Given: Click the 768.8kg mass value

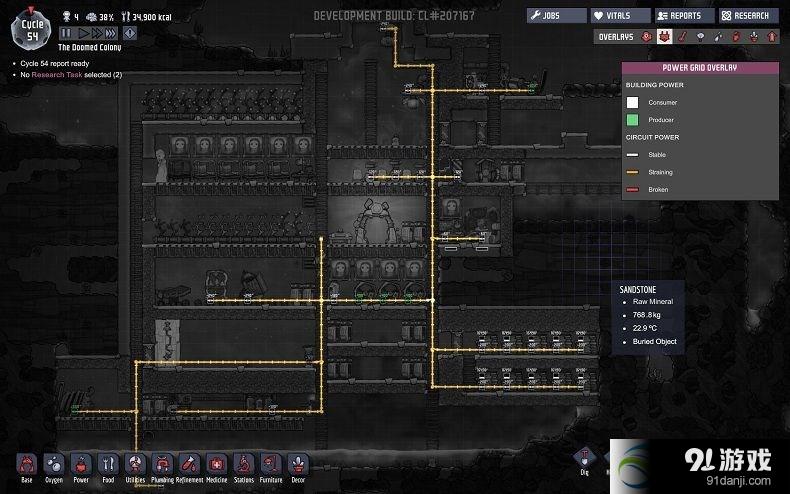Looking at the screenshot, I should coord(646,315).
